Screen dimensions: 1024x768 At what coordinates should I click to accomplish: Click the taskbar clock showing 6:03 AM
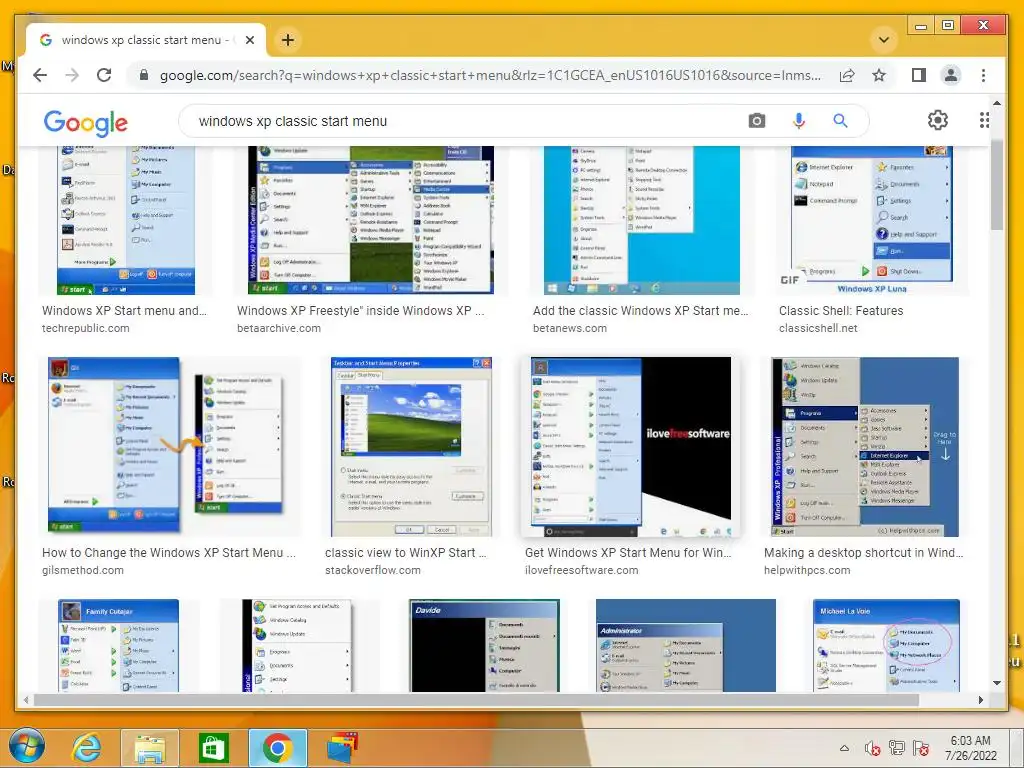(x=970, y=748)
